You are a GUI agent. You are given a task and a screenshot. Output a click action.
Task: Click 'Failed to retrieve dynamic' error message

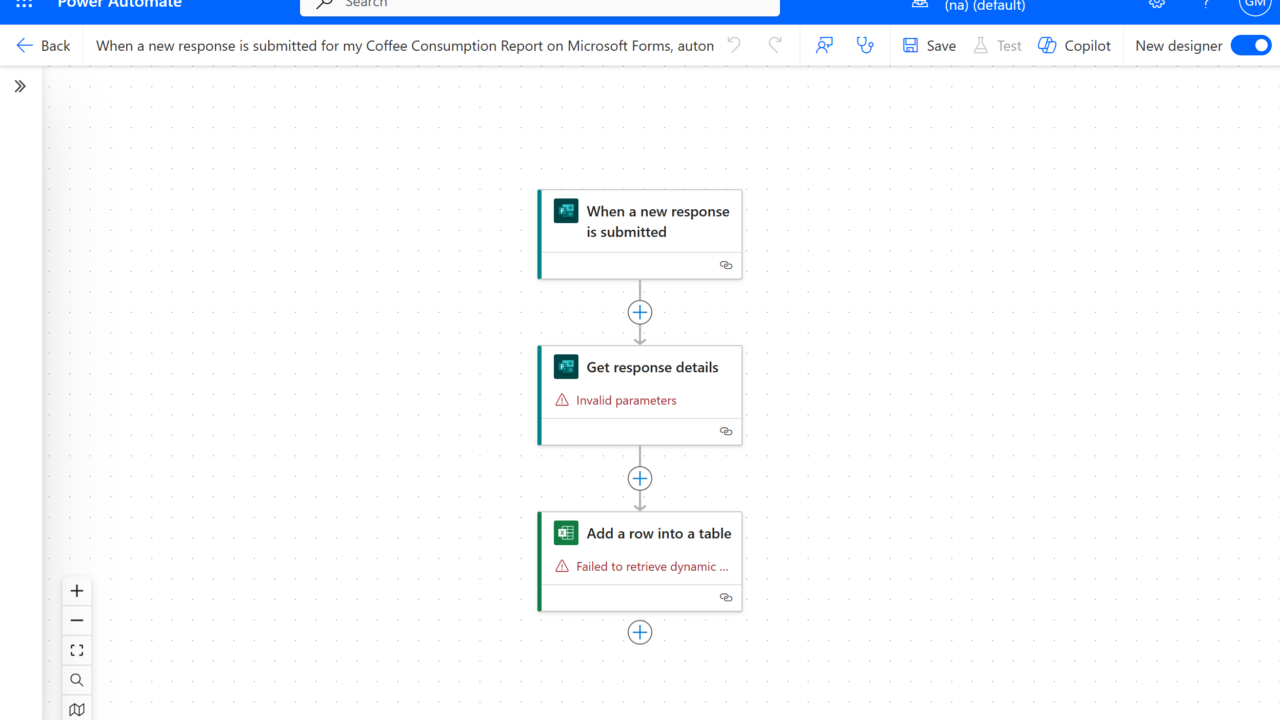[x=652, y=566]
